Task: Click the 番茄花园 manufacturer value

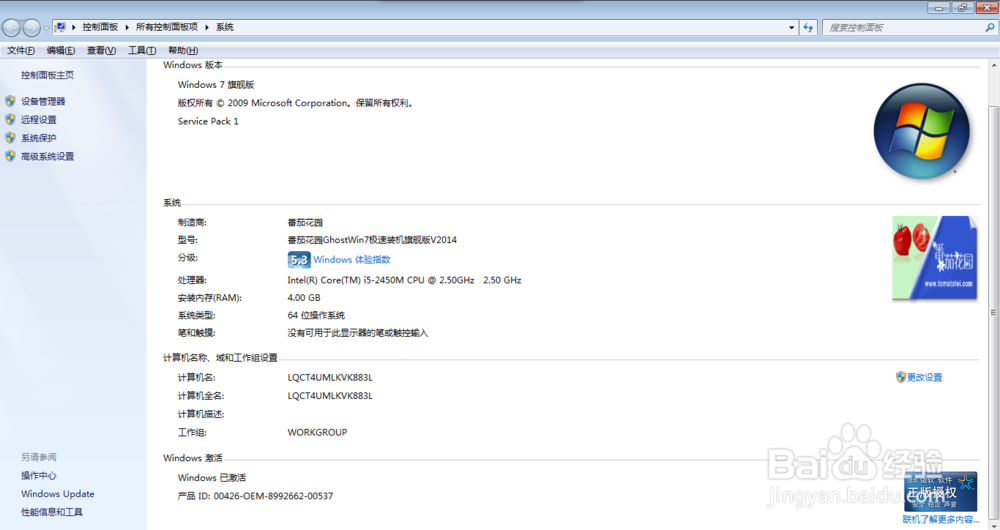Action: (305, 223)
